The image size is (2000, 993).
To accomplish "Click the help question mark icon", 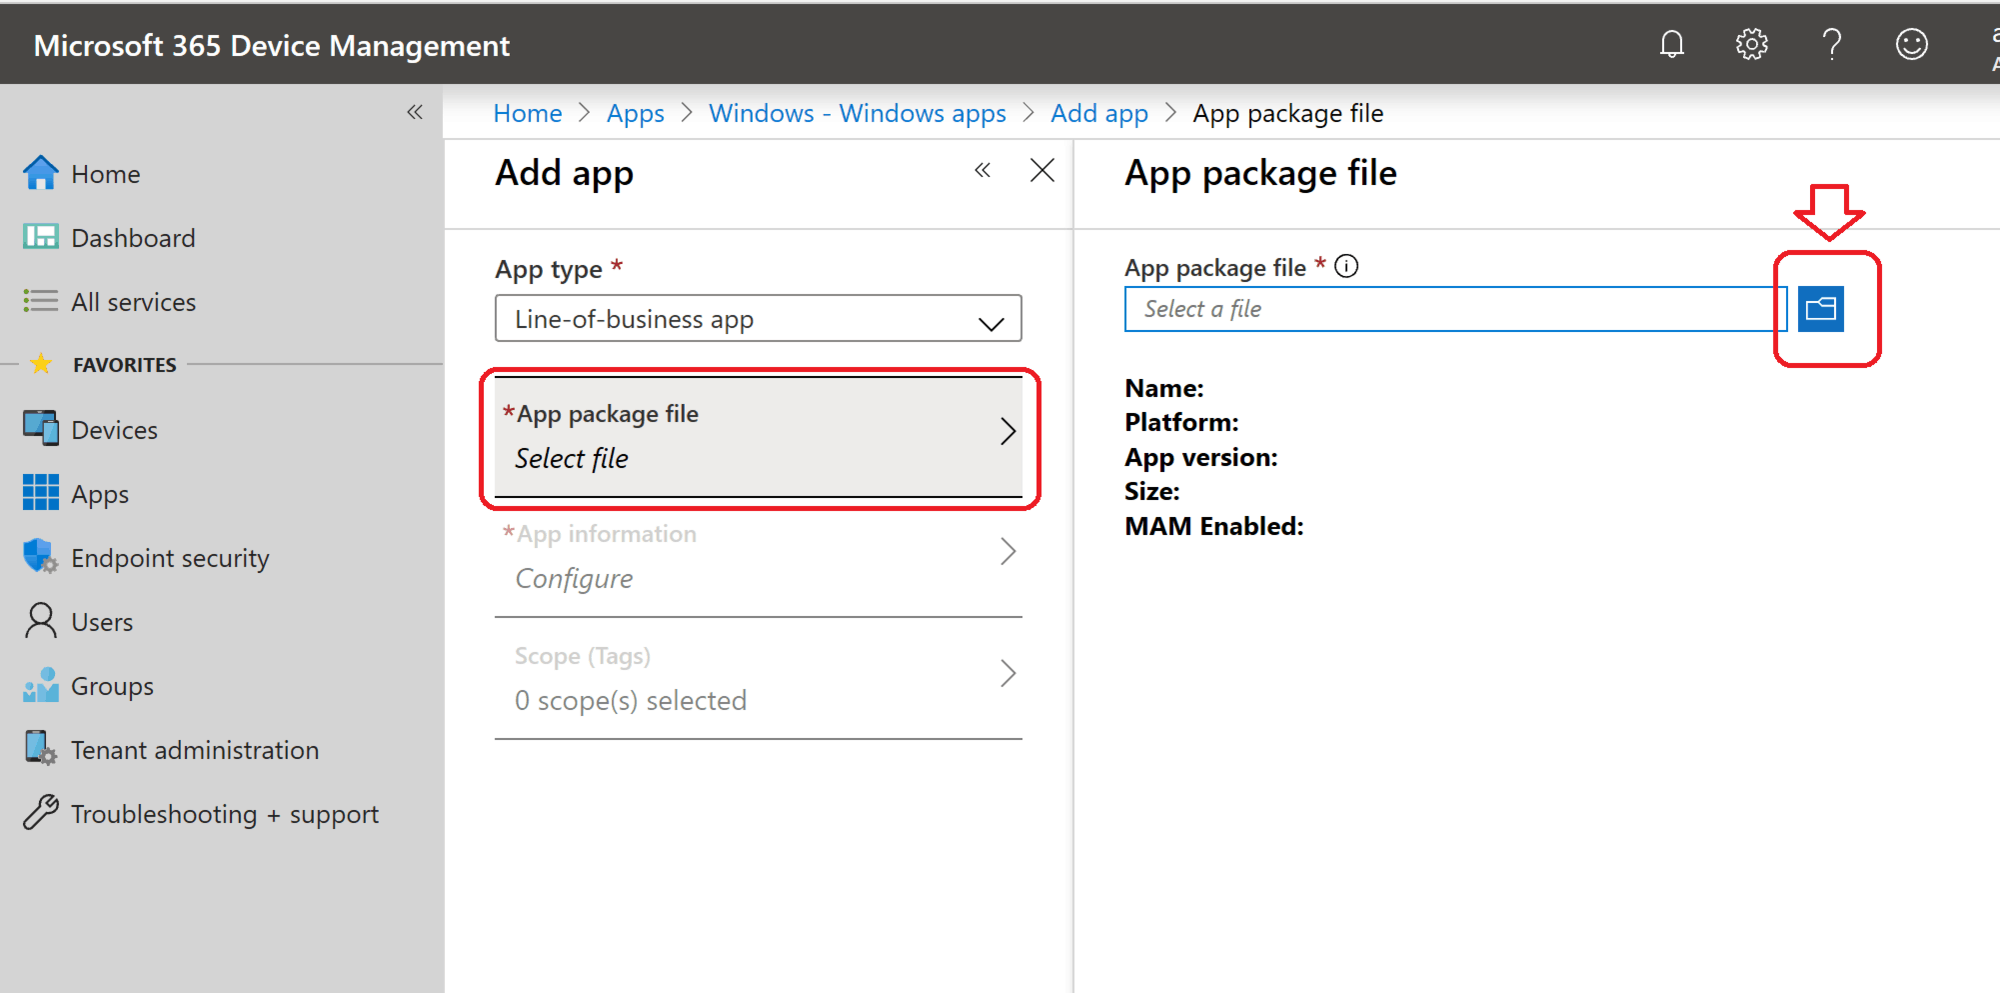I will (1831, 45).
